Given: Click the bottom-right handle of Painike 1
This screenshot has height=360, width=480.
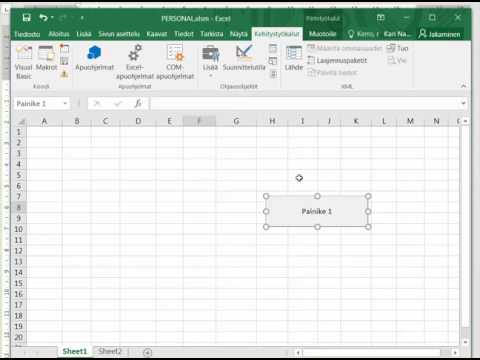Looking at the screenshot, I should (x=368, y=227).
